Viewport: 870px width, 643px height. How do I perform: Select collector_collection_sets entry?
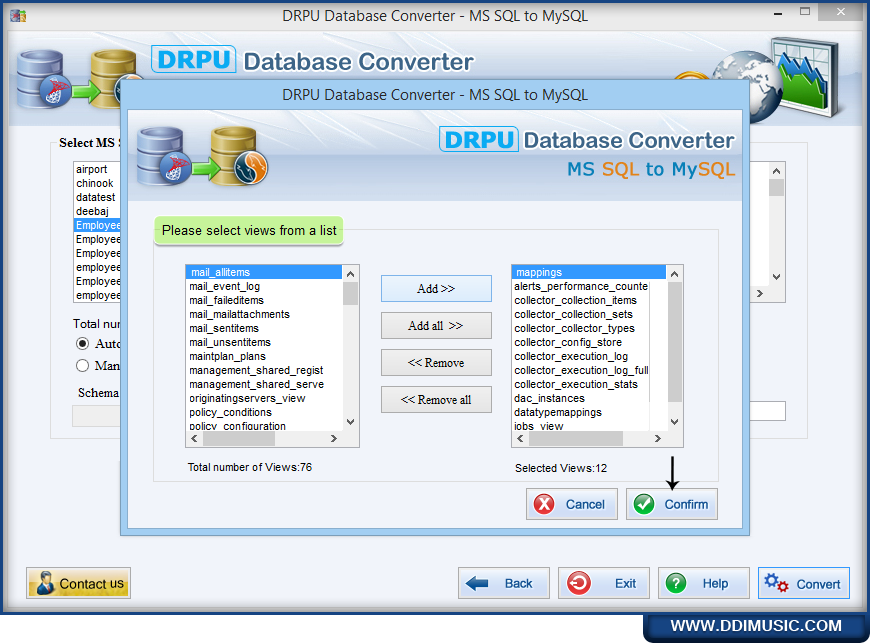pyautogui.click(x=581, y=314)
